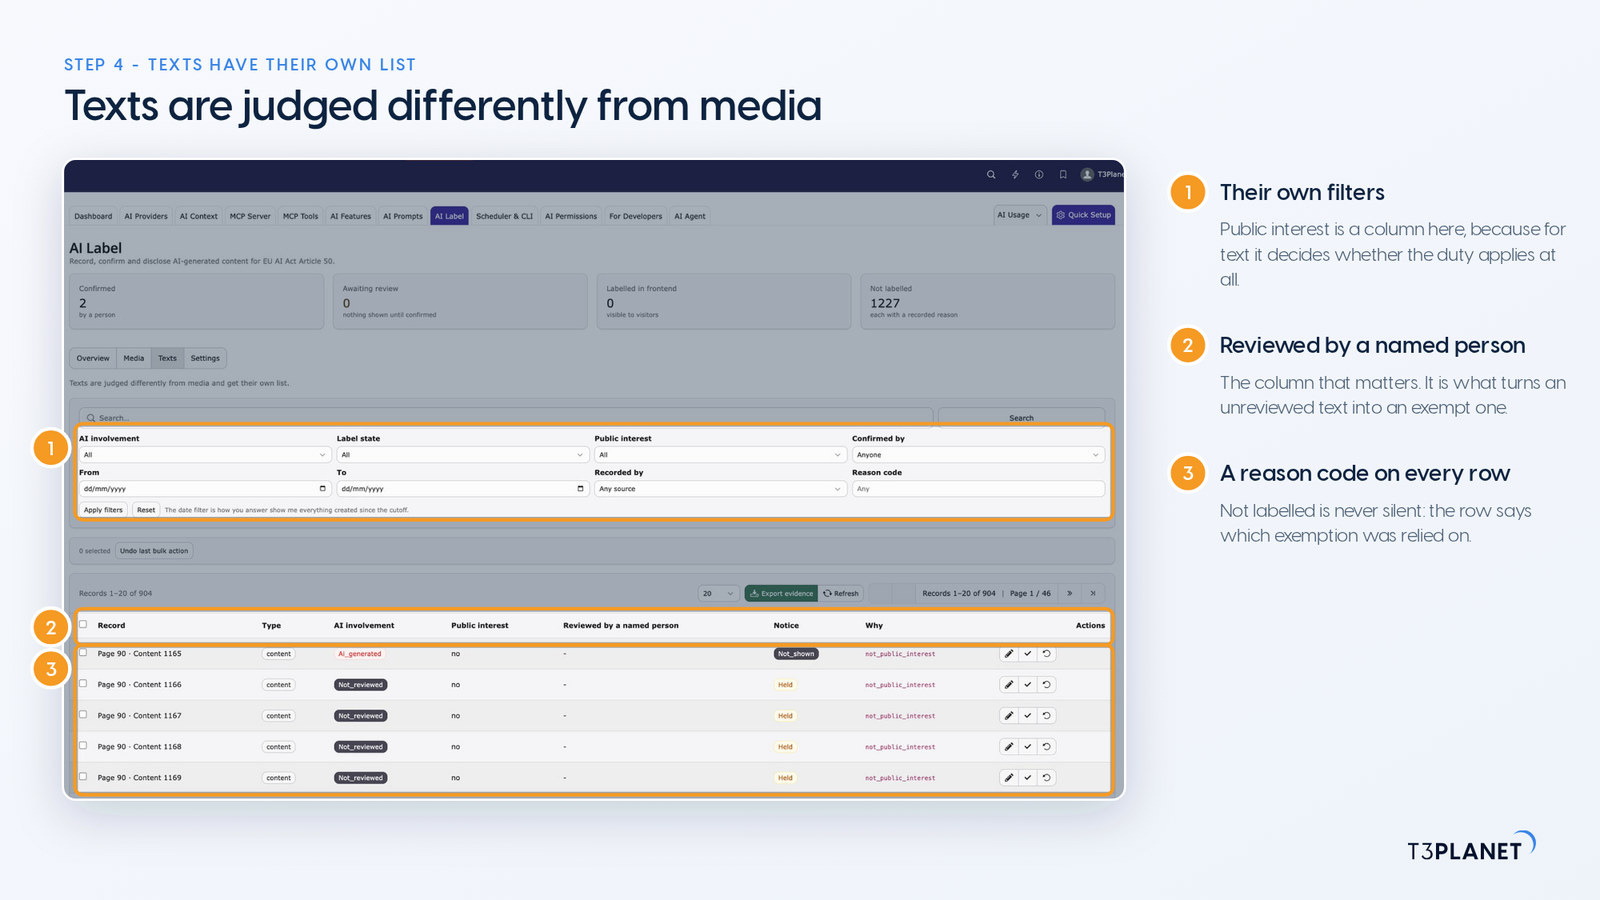Open the AI involvement filter dropdown
Viewport: 1600px width, 900px height.
[204, 455]
